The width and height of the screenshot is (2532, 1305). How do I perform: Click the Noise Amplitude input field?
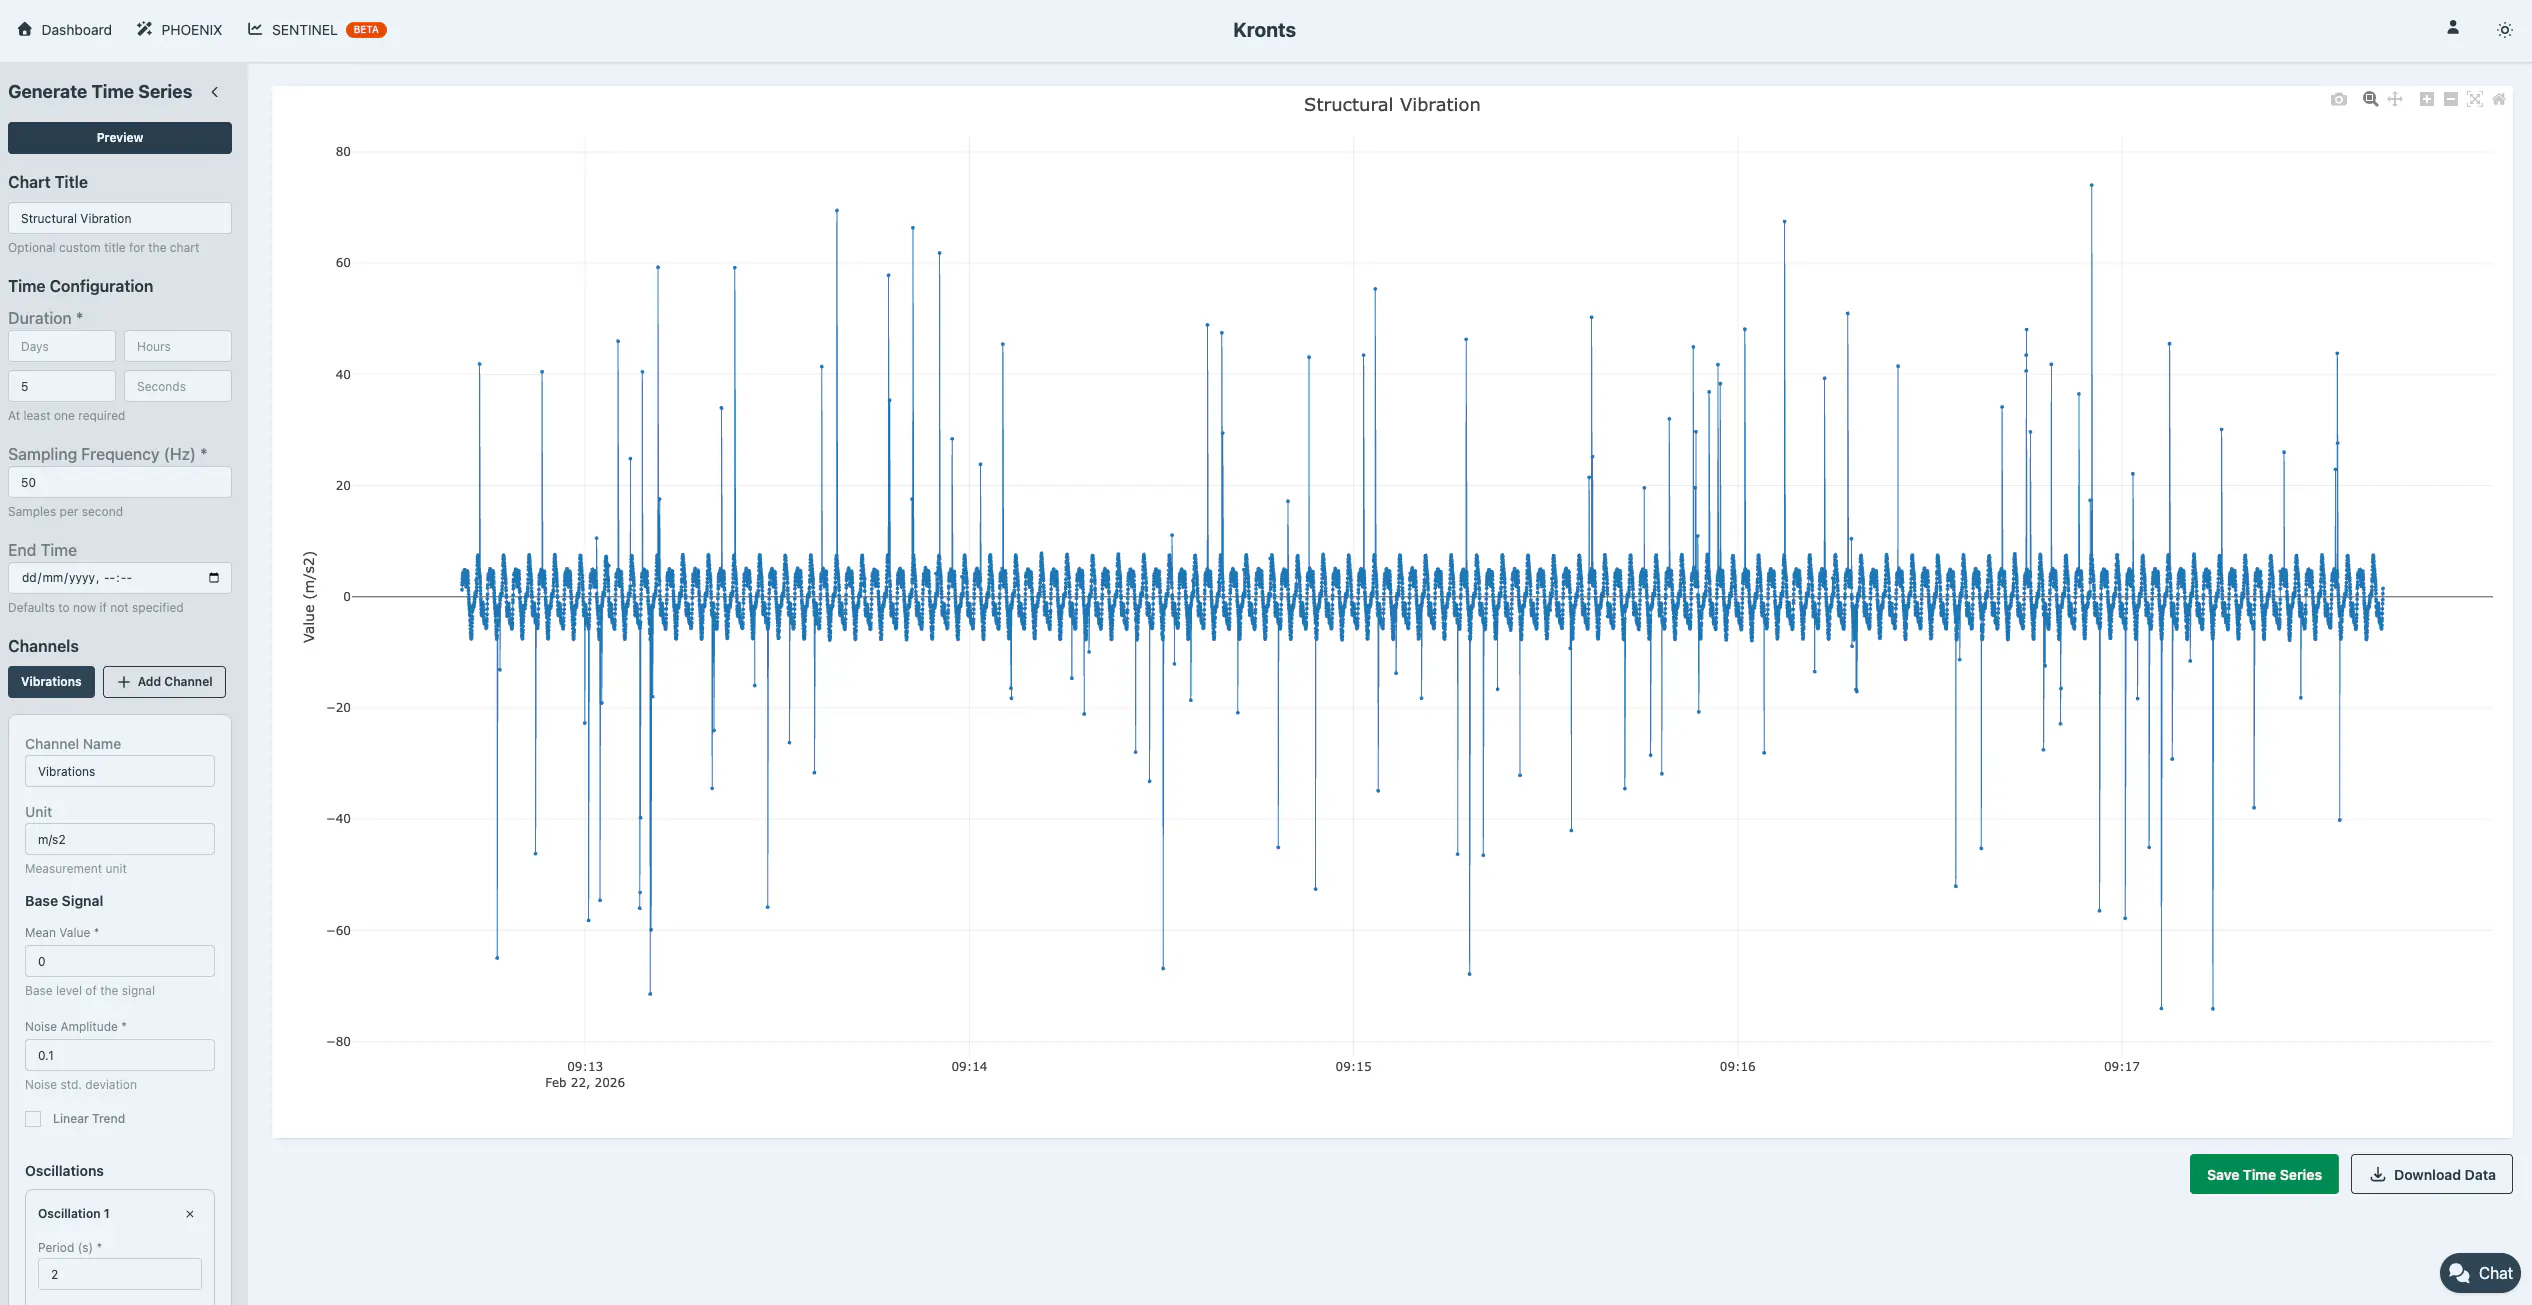(x=119, y=1055)
